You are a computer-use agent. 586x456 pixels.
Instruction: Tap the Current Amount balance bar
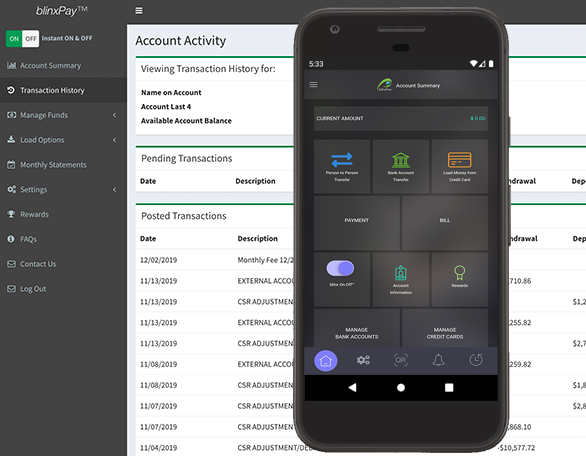pos(401,118)
